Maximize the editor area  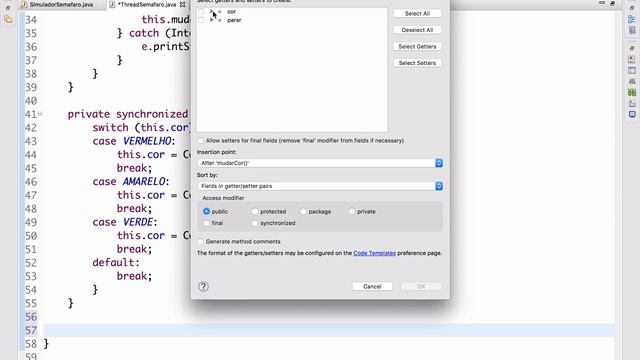[612, 3]
